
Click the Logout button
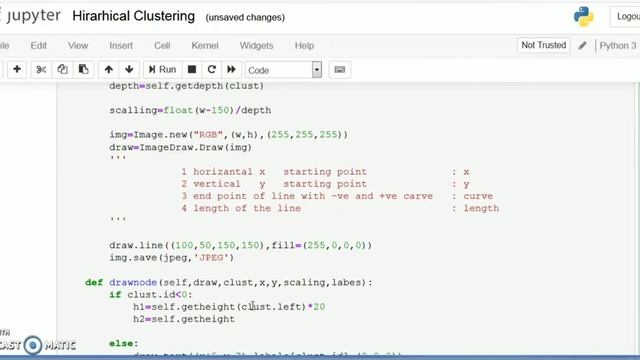pyautogui.click(x=625, y=17)
